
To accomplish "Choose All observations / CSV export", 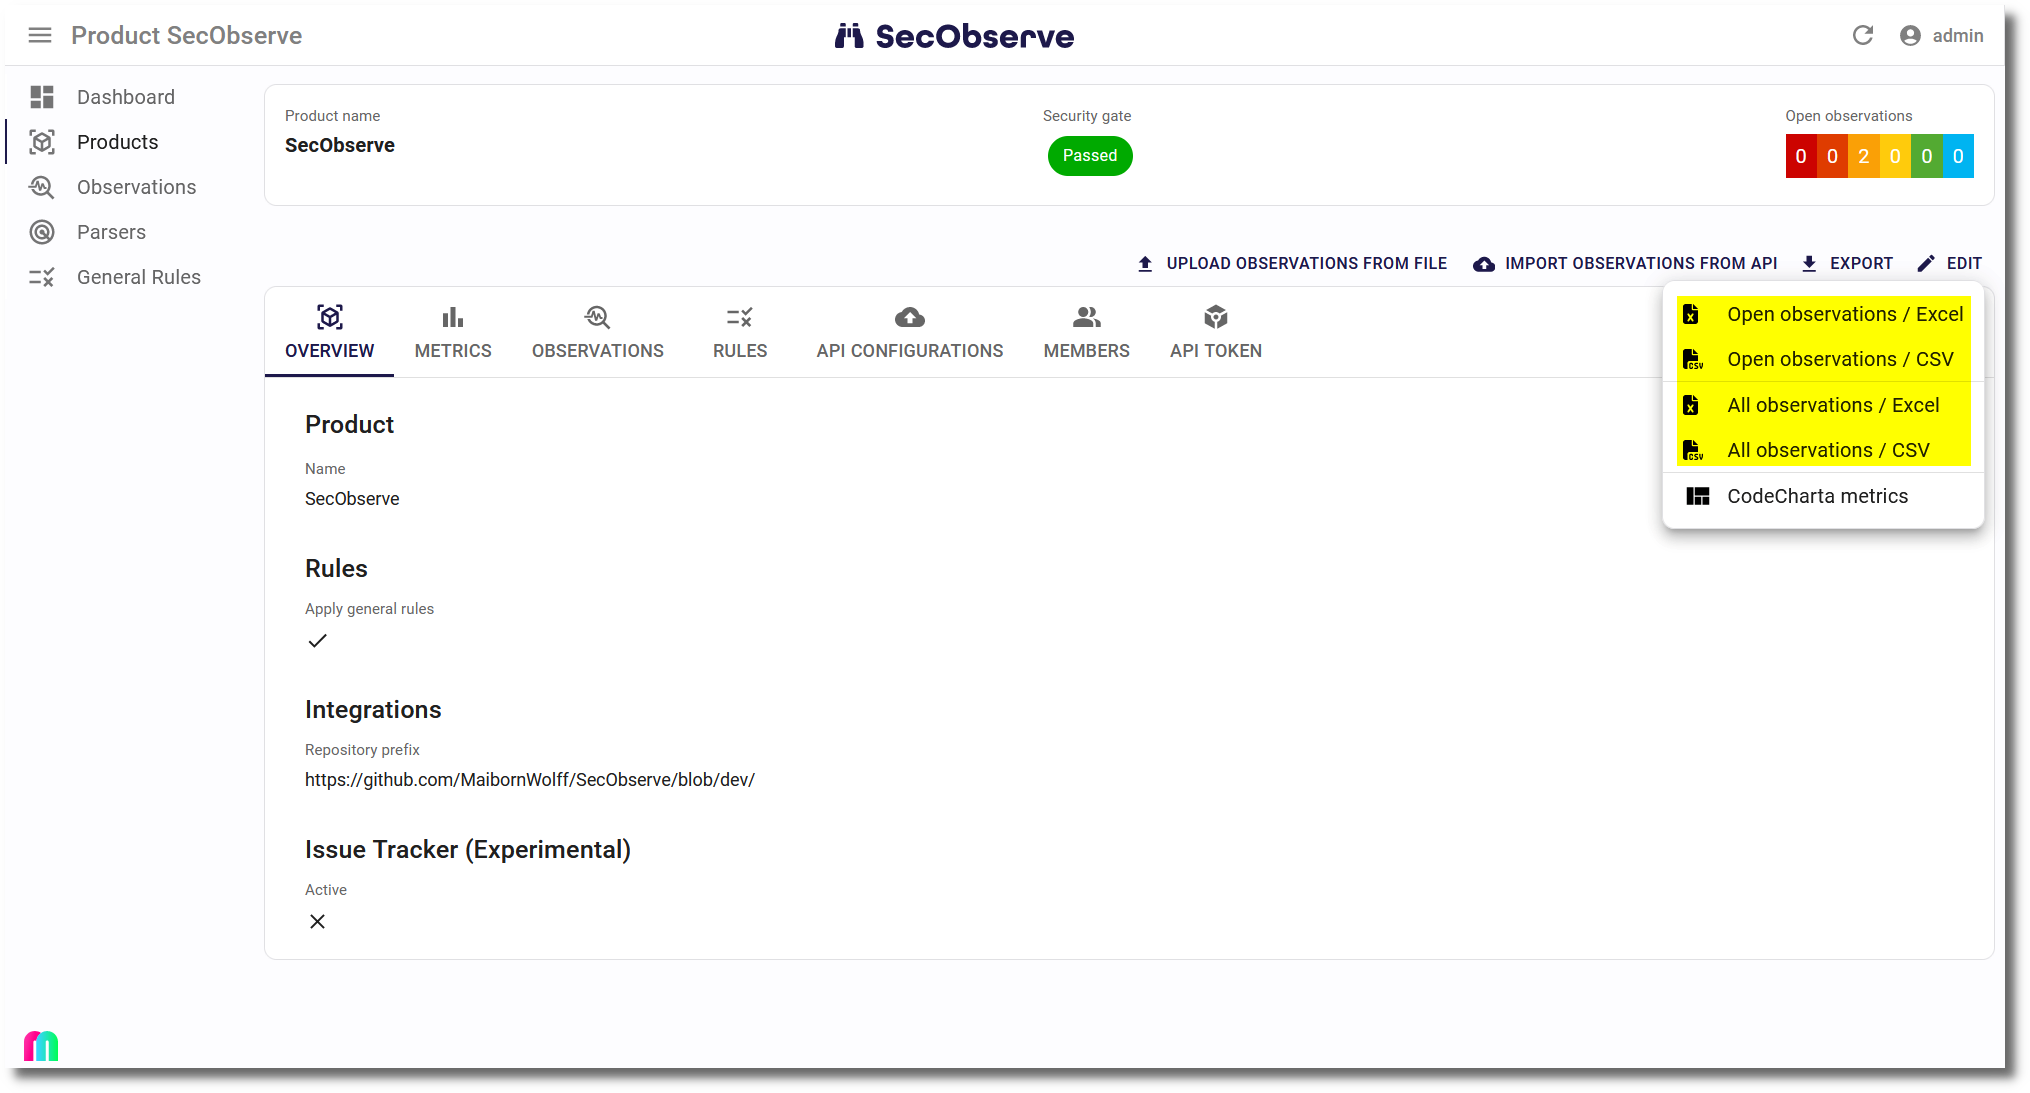I will (1827, 450).
